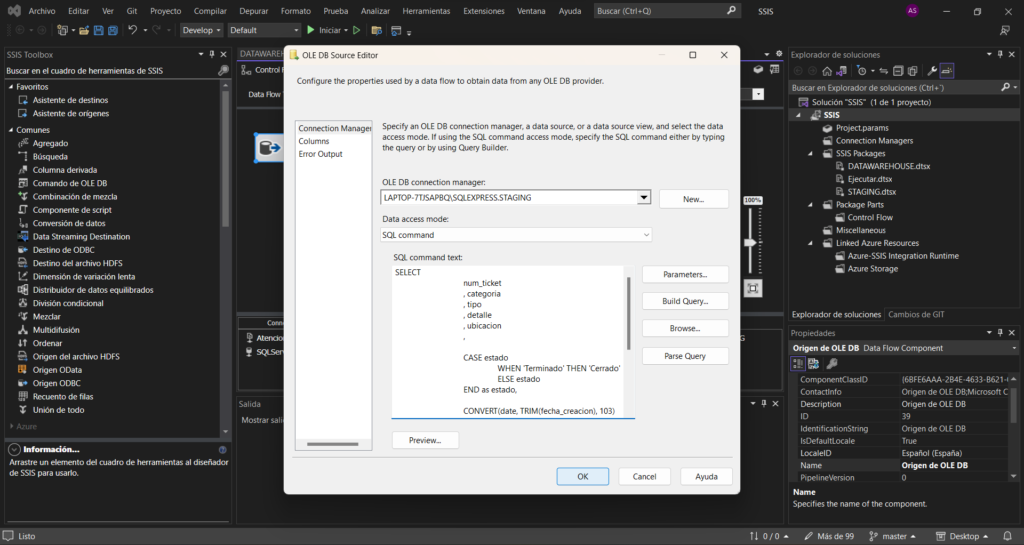
Task: Open the OLE DB connection manager dropdown
Action: pyautogui.click(x=644, y=198)
